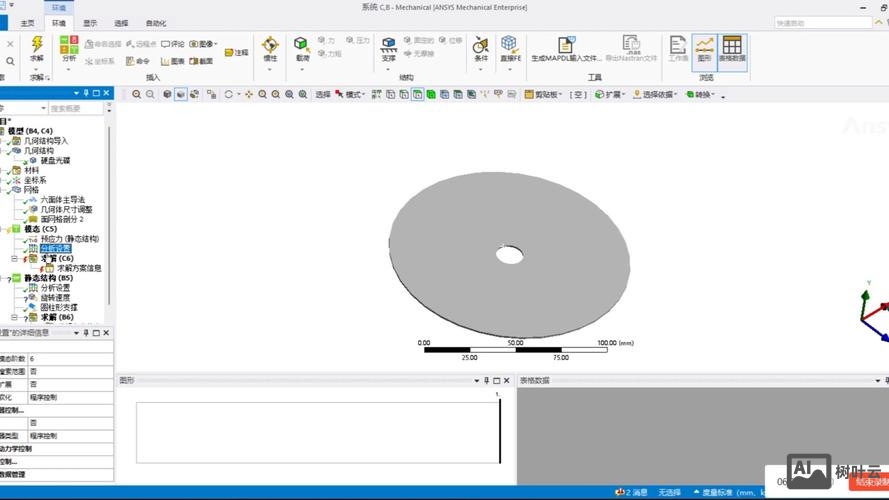Switch to the 显示 (Display) ribbon tab

tap(90, 23)
